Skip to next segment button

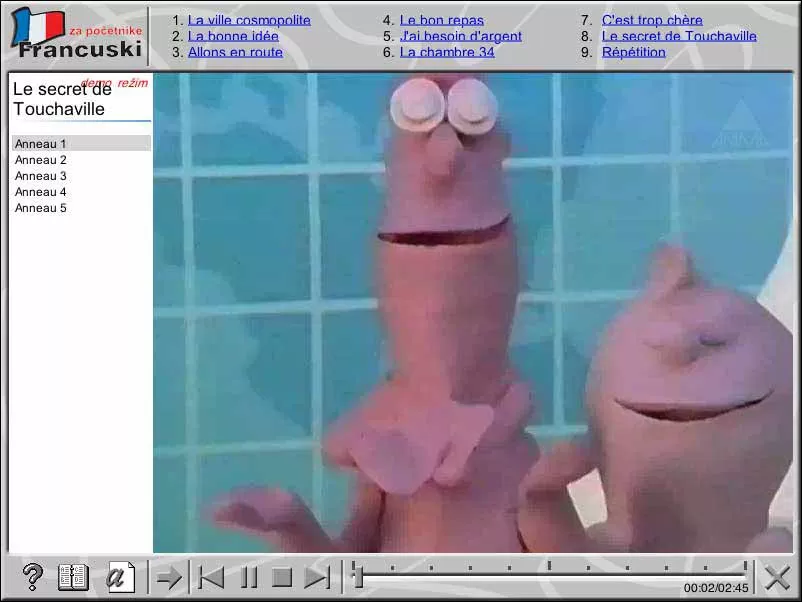pyautogui.click(x=317, y=578)
